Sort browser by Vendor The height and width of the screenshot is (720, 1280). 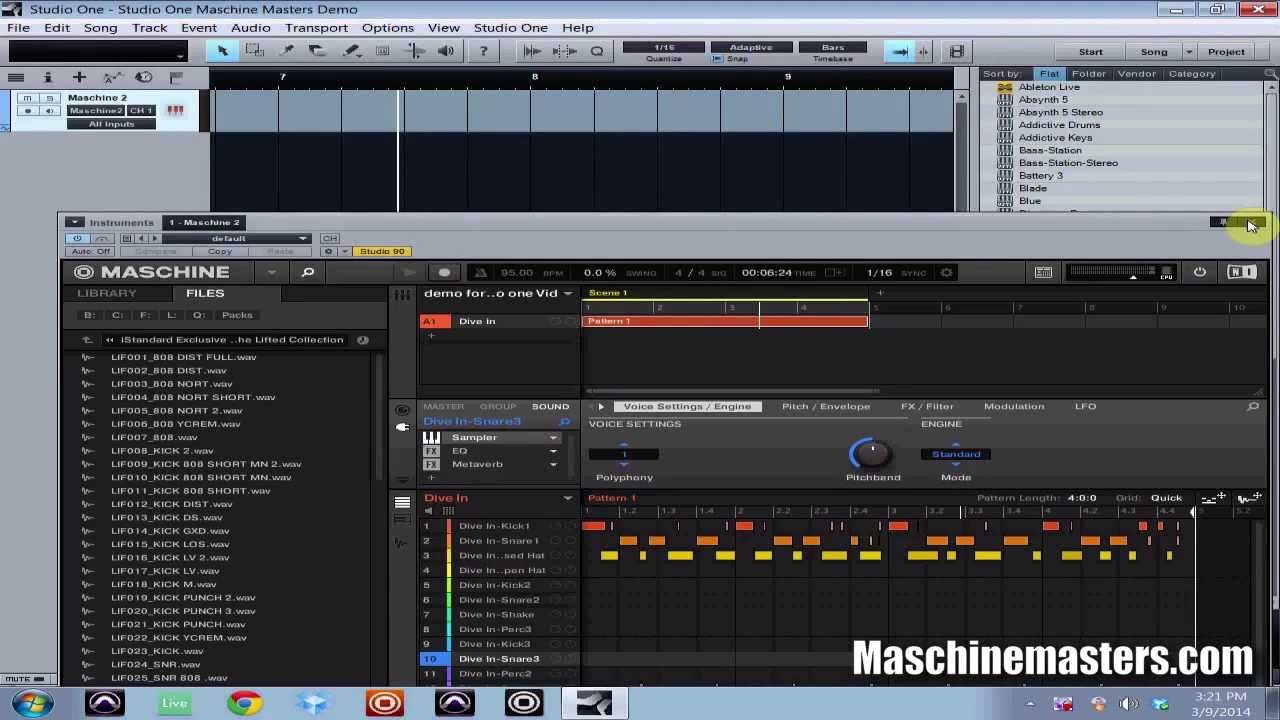point(1136,74)
